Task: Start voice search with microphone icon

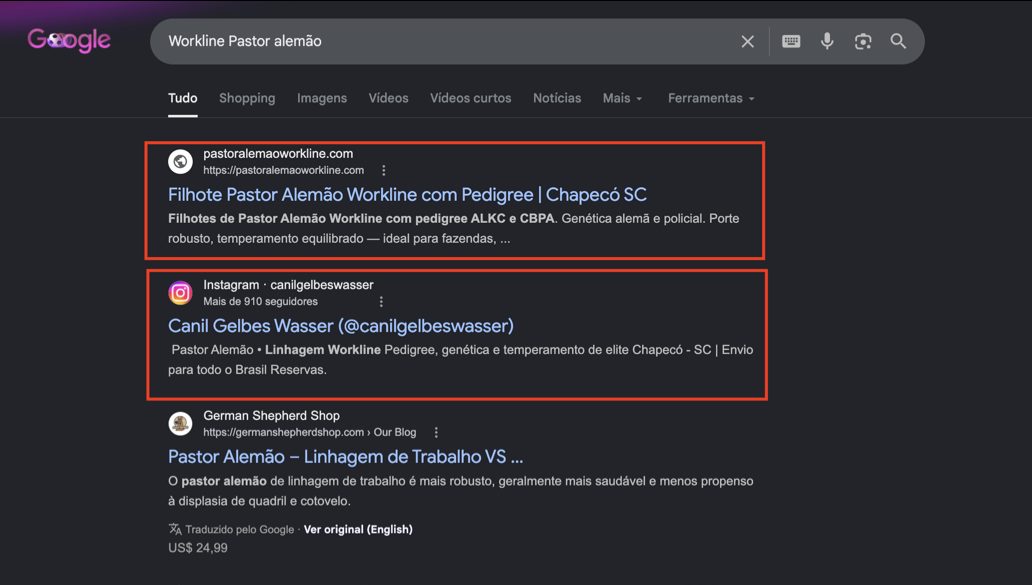Action: click(827, 41)
